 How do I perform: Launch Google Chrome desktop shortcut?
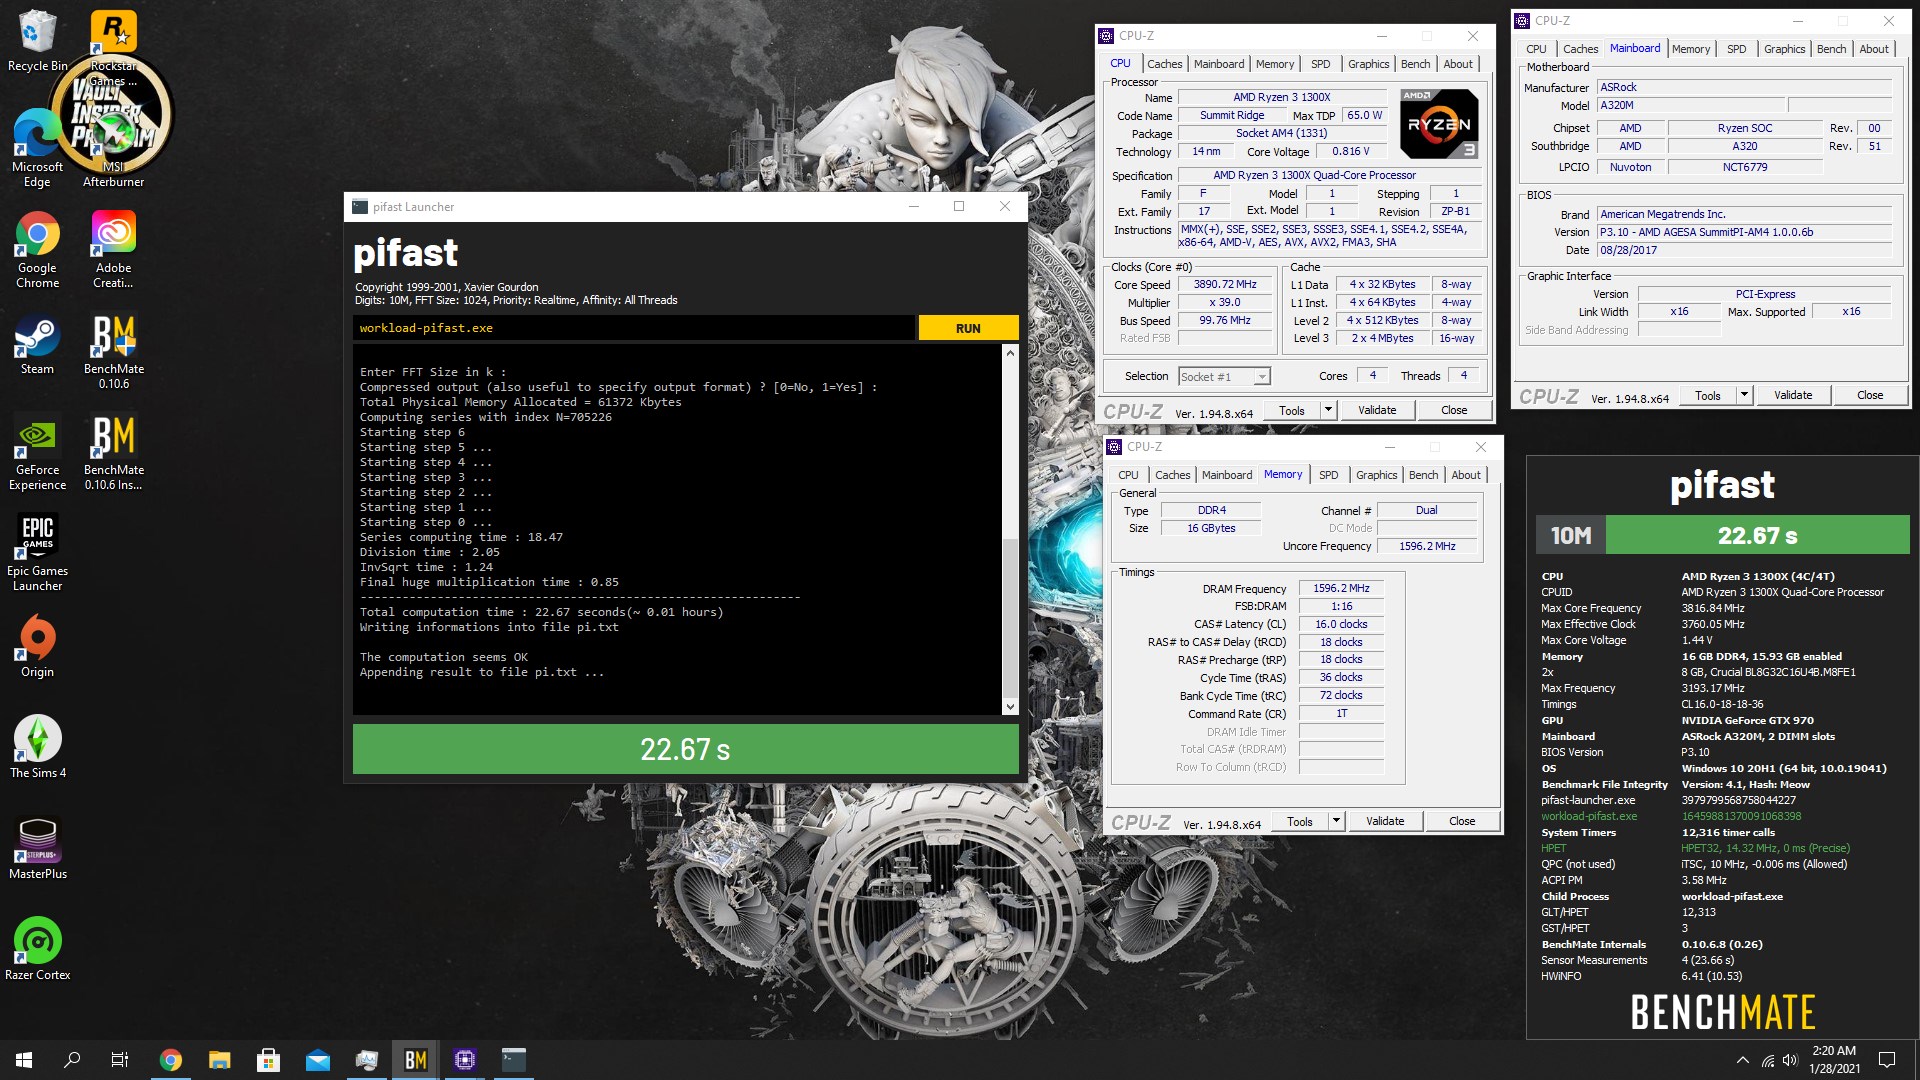(x=37, y=250)
